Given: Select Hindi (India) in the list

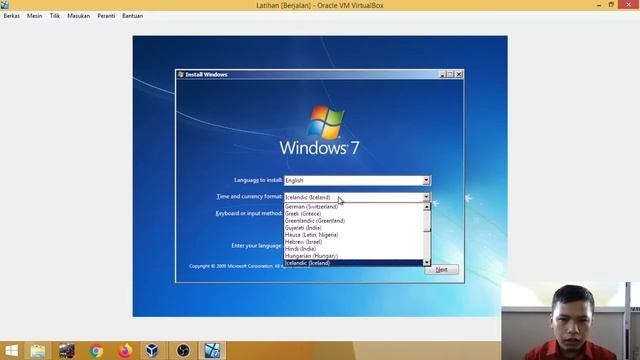Looking at the screenshot, I should point(353,249).
